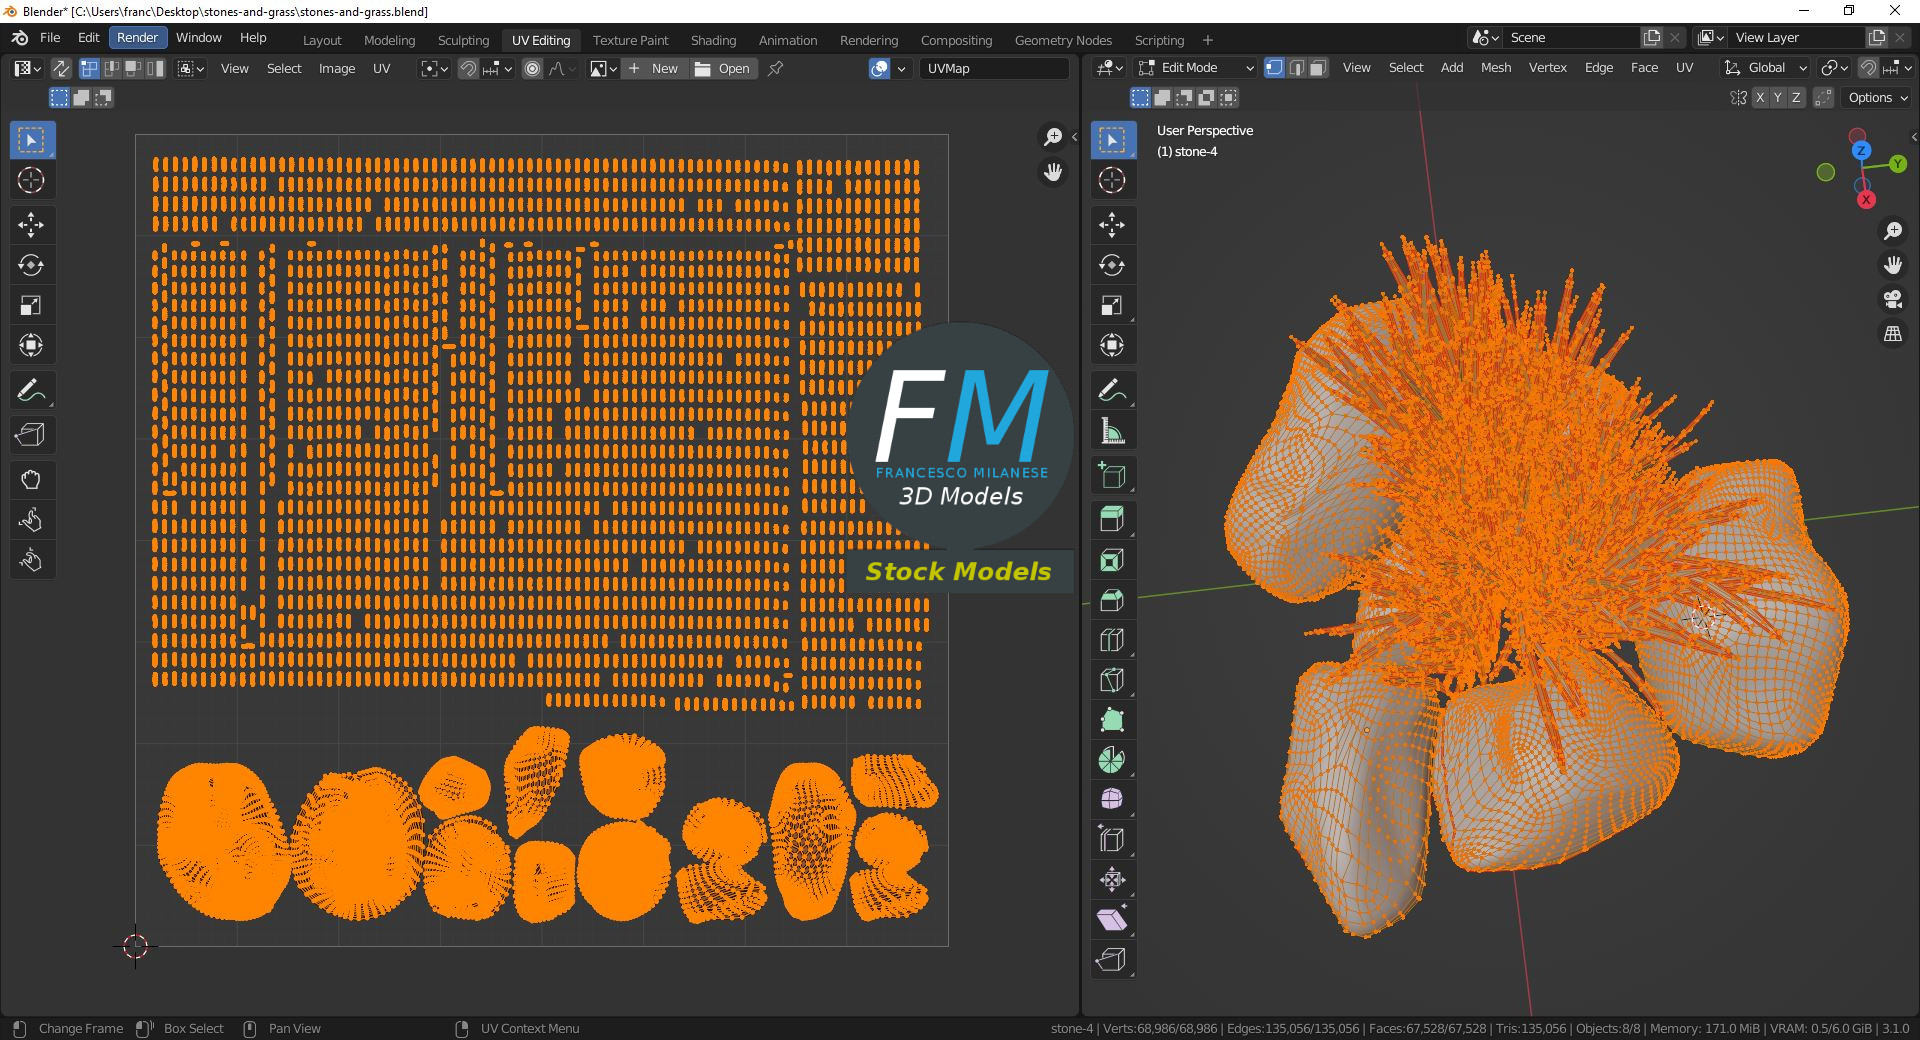Click New to create an image

point(654,68)
